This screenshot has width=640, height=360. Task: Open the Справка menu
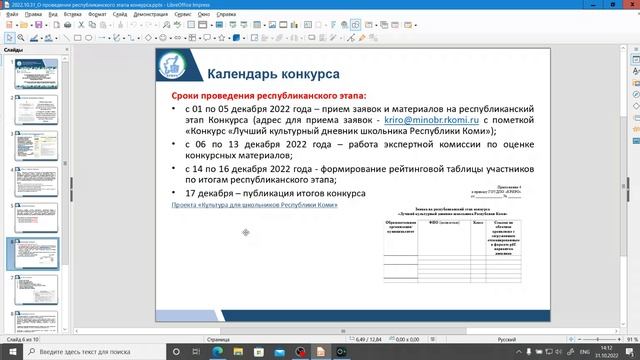226,14
